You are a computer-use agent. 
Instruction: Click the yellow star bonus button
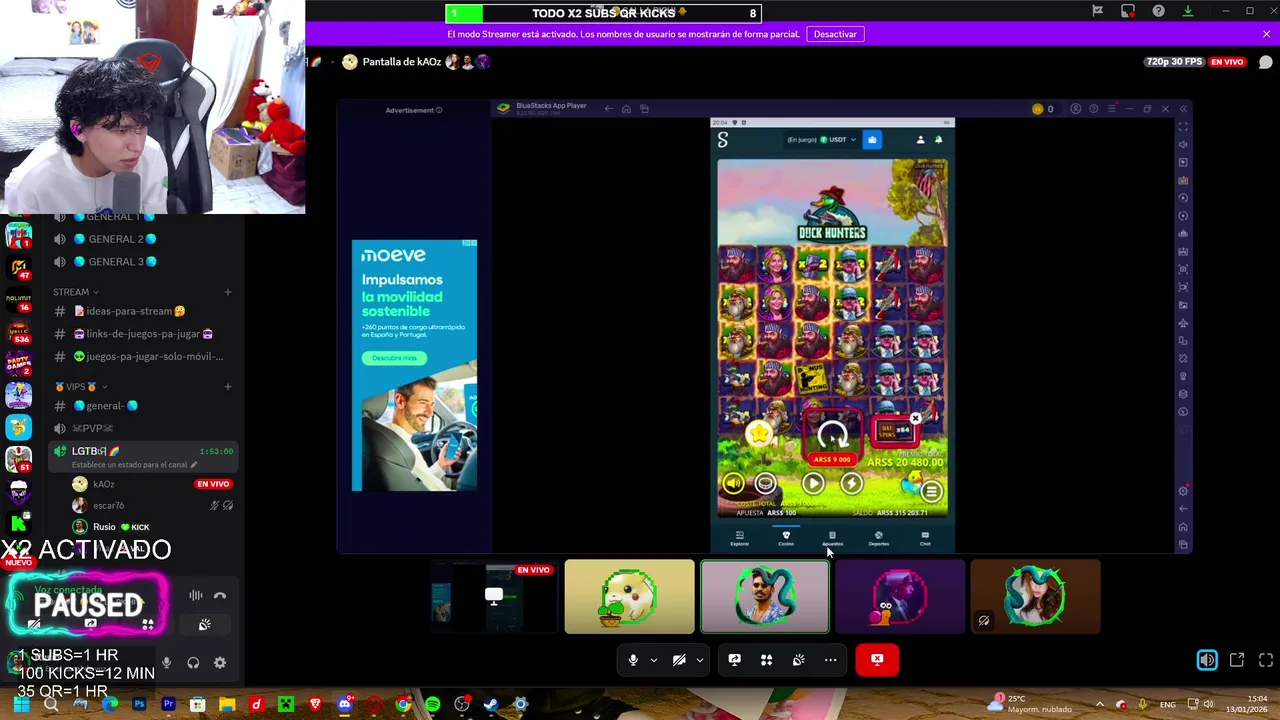point(759,434)
